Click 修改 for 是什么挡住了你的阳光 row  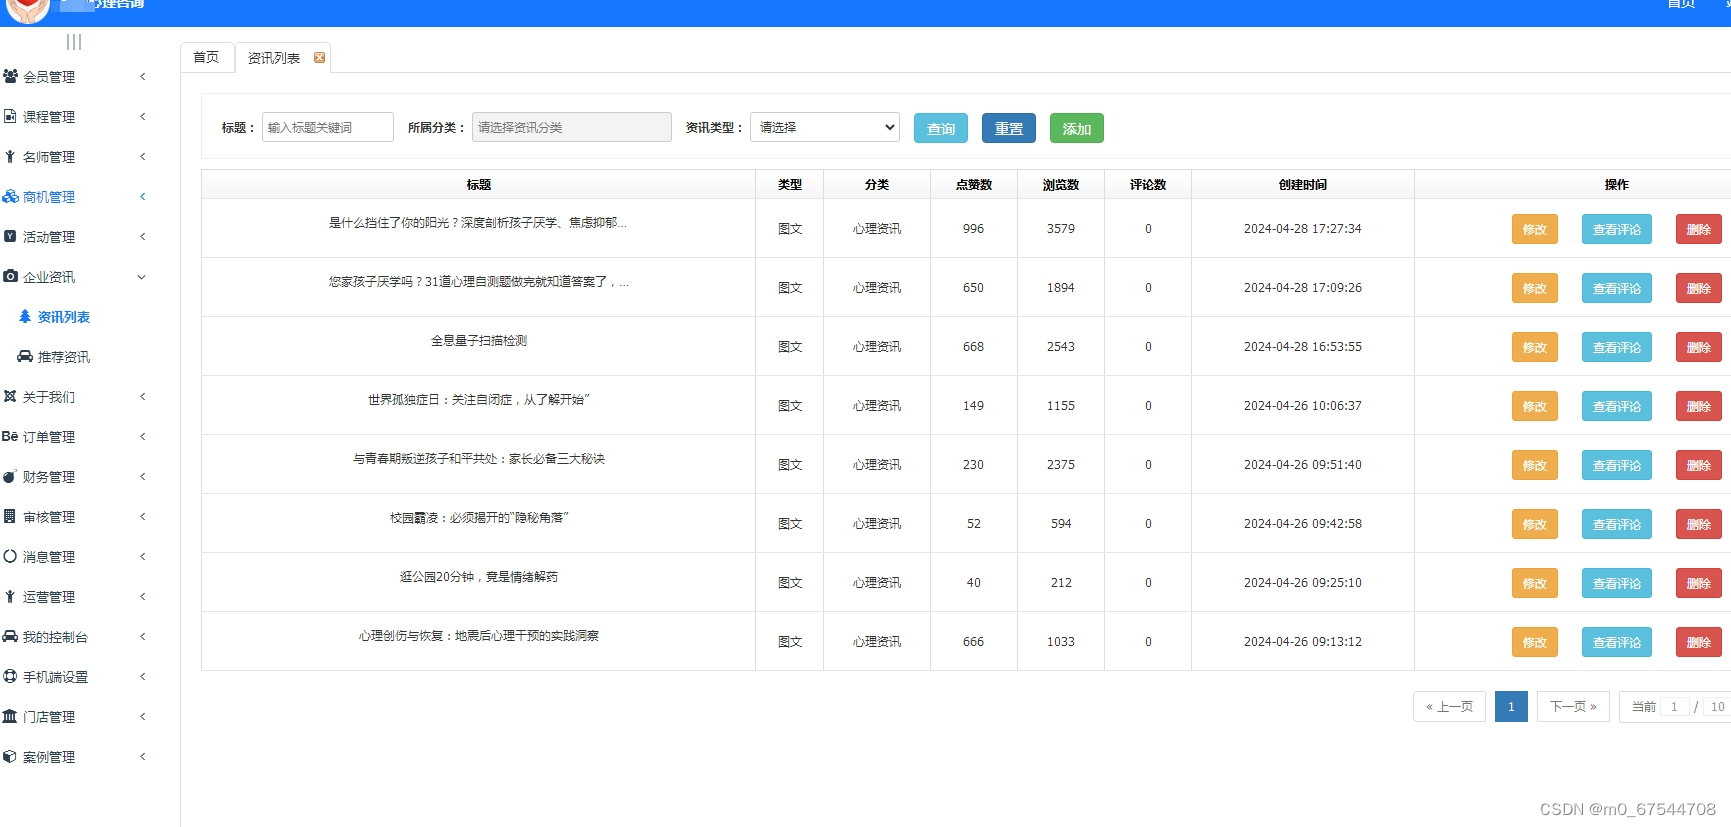[1535, 229]
